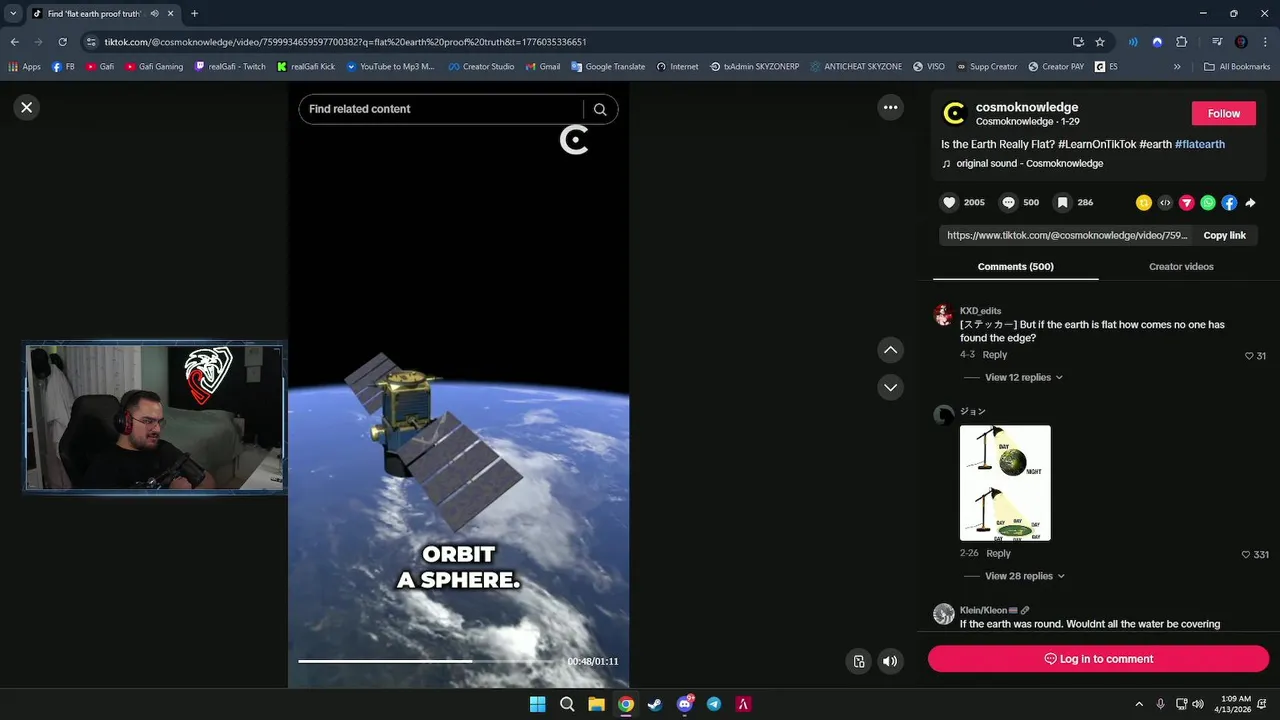Expand View 12 replies

pos(1023,377)
